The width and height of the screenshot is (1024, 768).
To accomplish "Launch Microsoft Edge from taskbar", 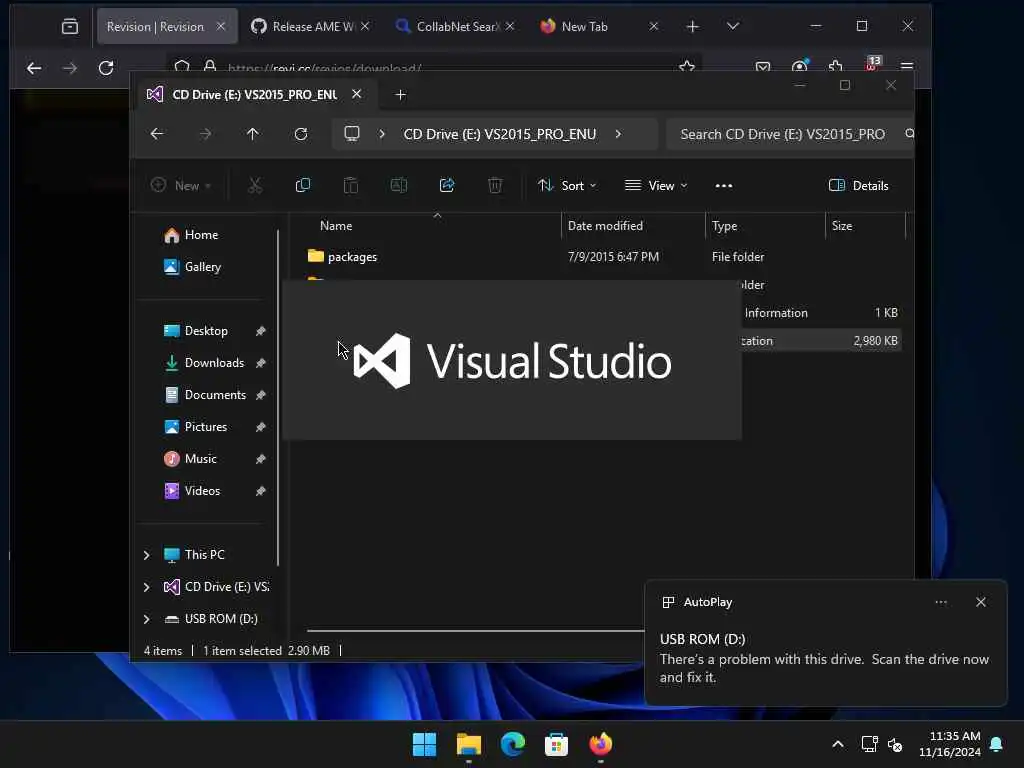I will pos(513,744).
